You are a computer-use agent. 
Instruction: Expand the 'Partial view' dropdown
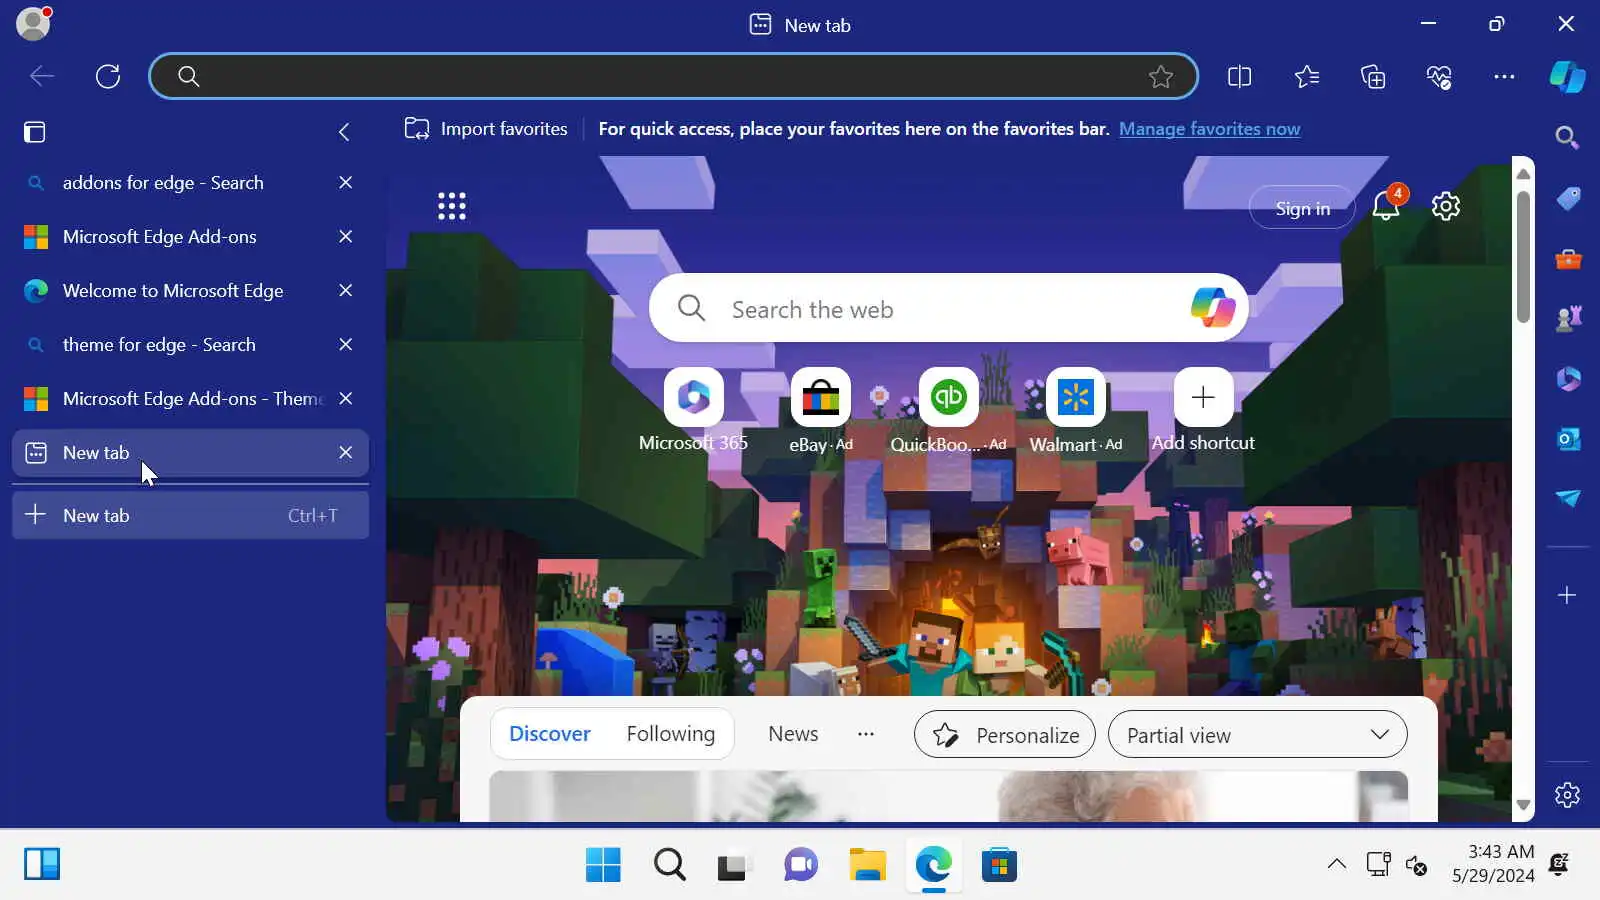pyautogui.click(x=1257, y=735)
